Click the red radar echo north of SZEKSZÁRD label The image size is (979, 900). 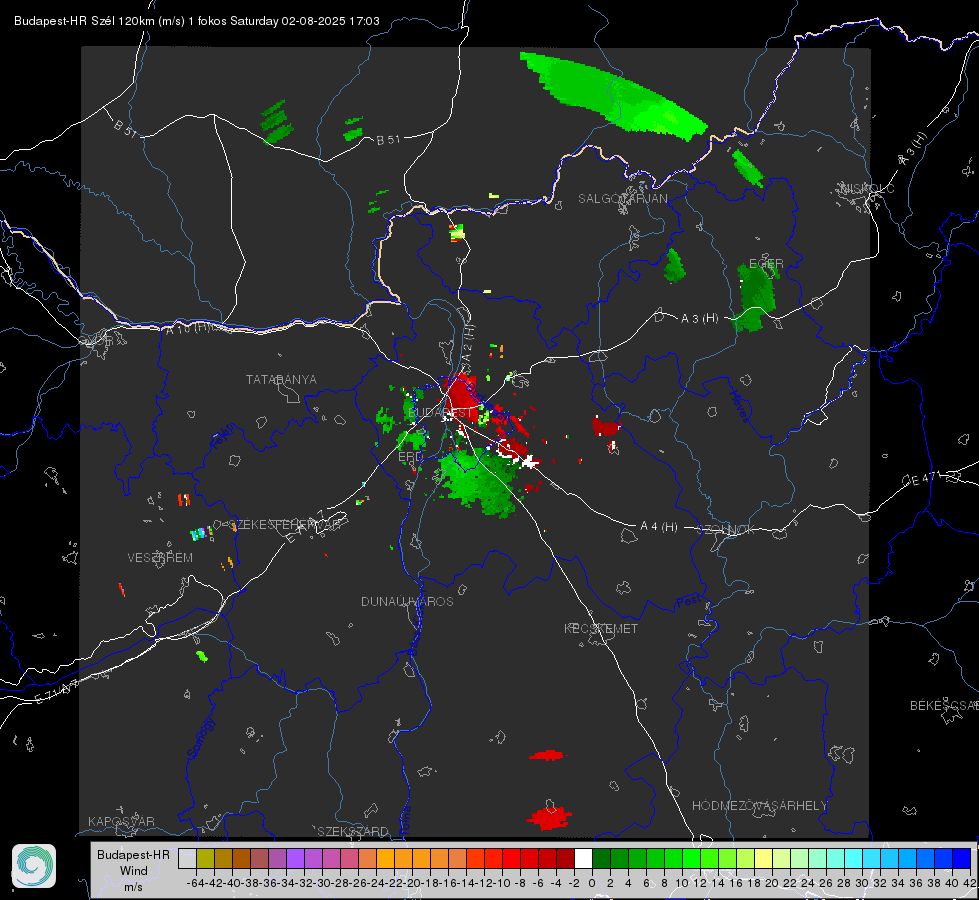546,755
